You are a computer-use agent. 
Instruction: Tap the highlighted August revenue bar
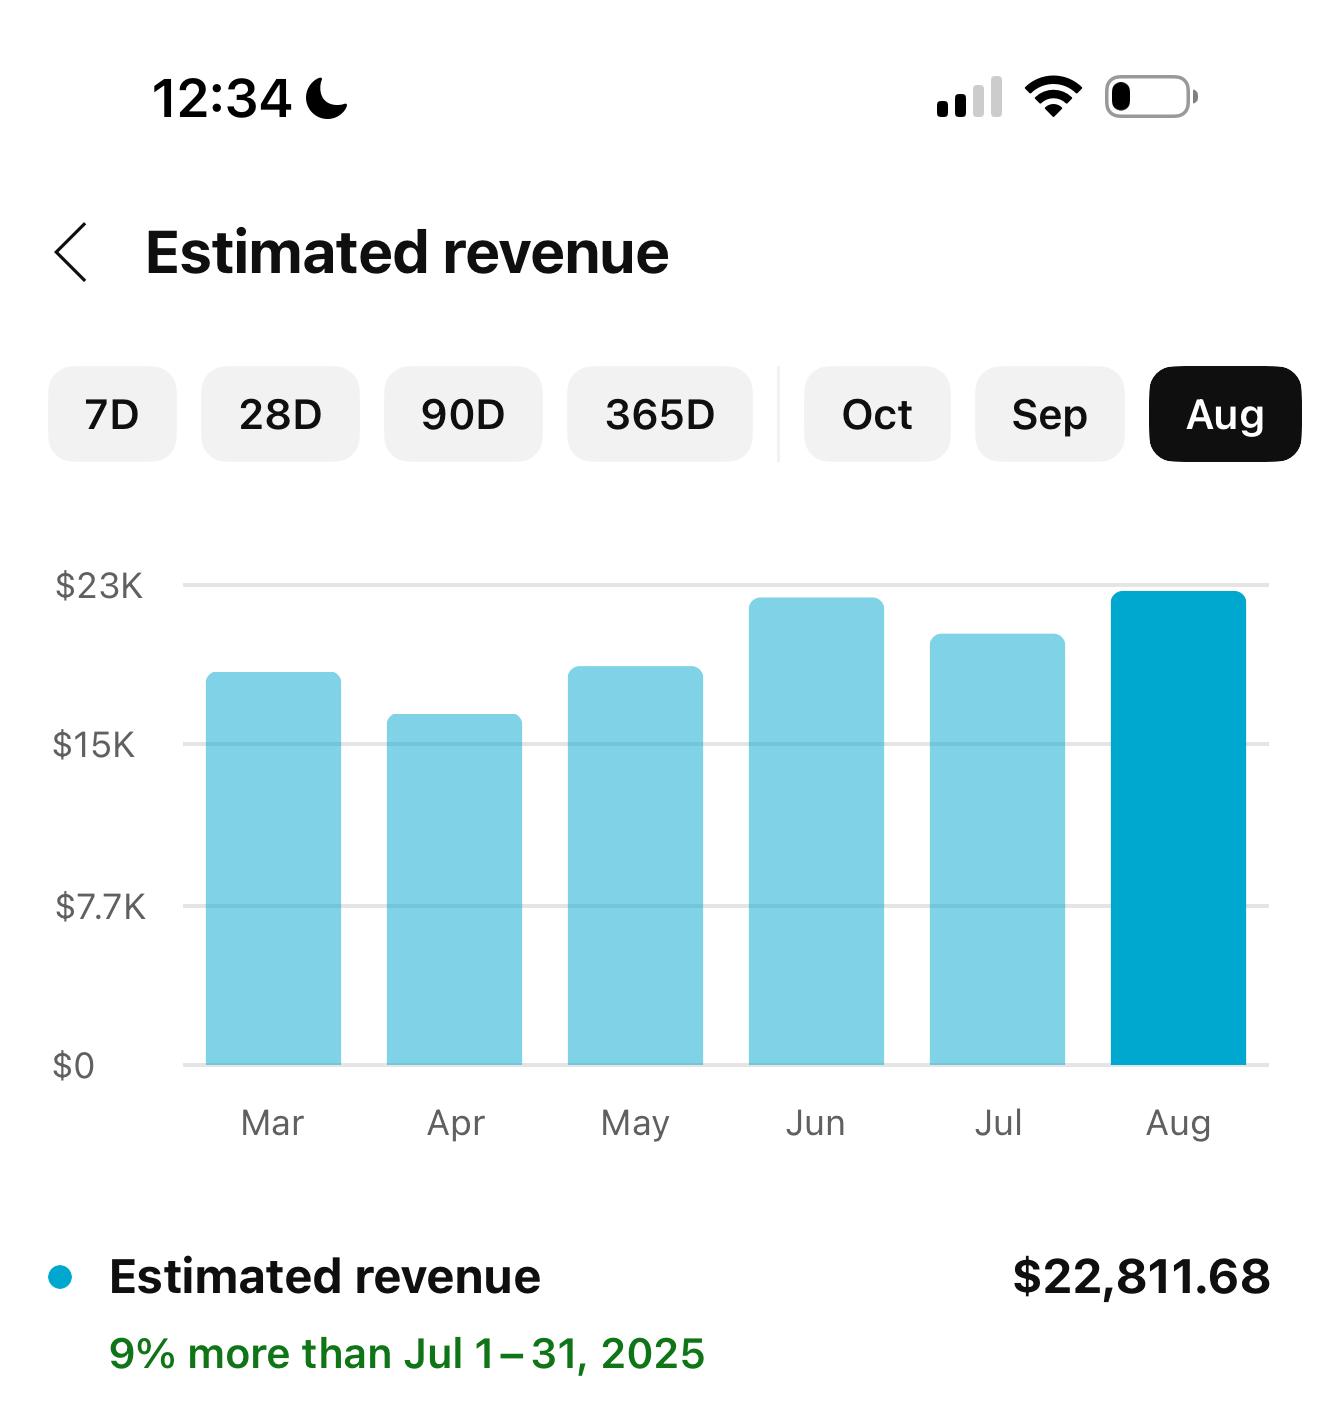(1178, 828)
